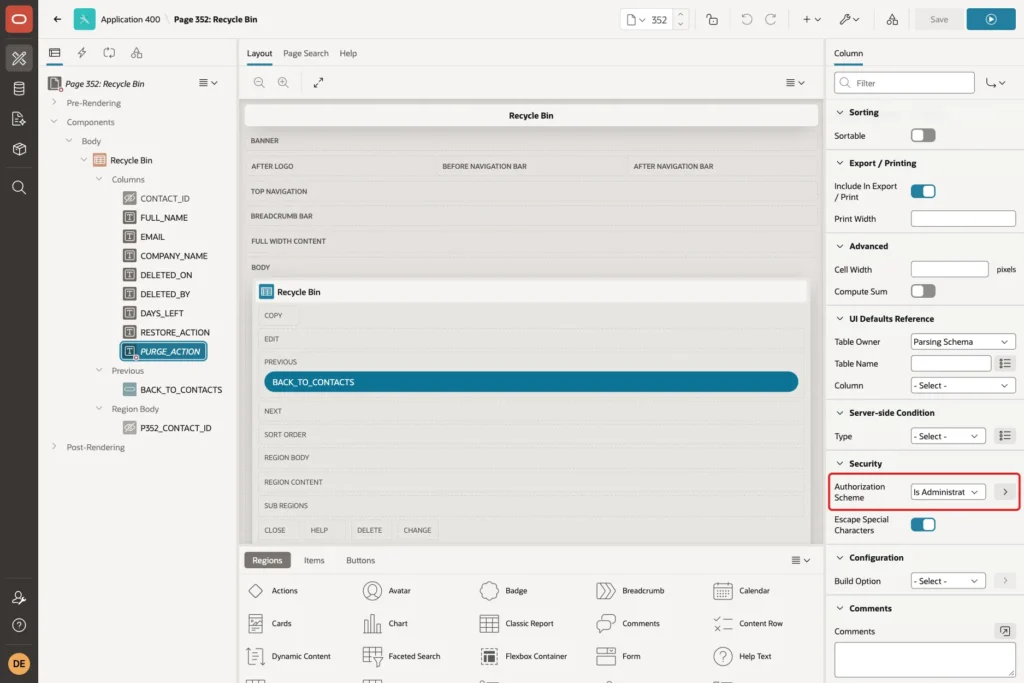Click the search magnifier in left sidebar
1024x683 pixels.
click(19, 187)
